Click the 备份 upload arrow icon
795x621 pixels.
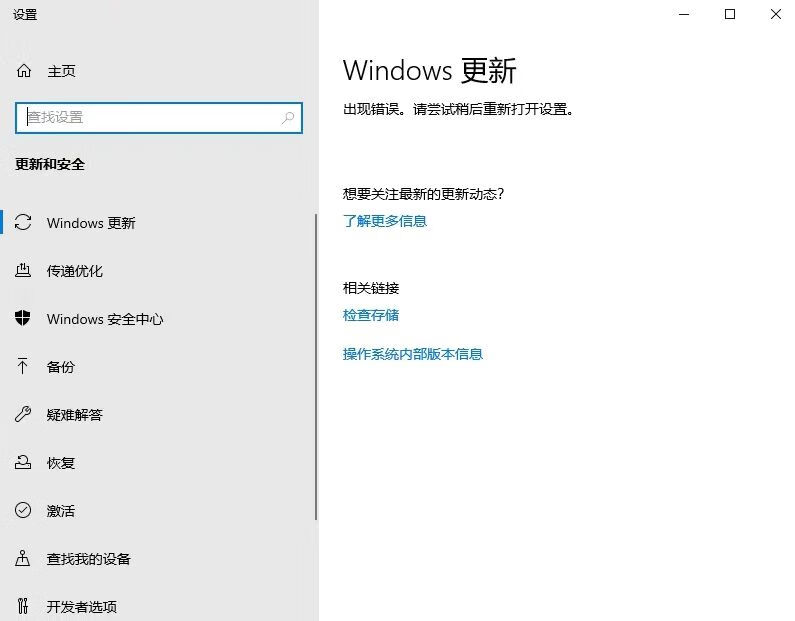(23, 366)
